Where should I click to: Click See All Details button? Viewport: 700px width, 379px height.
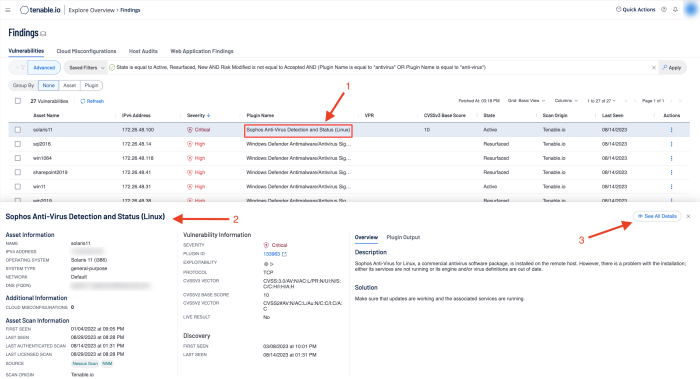click(x=657, y=216)
